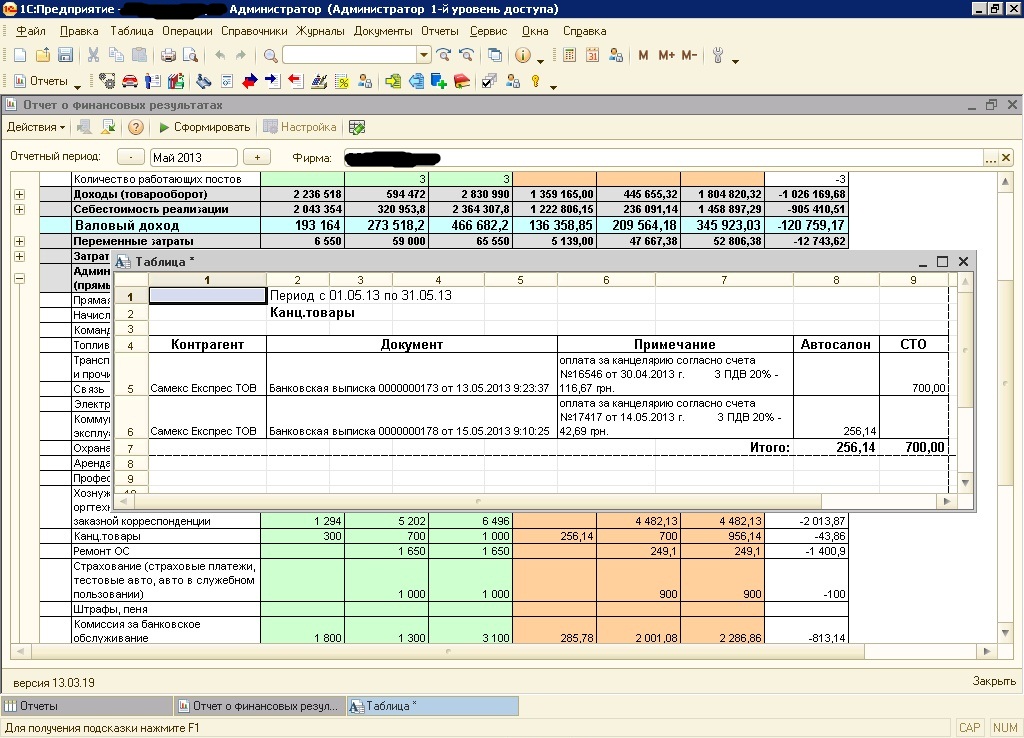The height and width of the screenshot is (738, 1024).
Task: Open the Отчеты toolbar dropdown
Action: pos(47,81)
